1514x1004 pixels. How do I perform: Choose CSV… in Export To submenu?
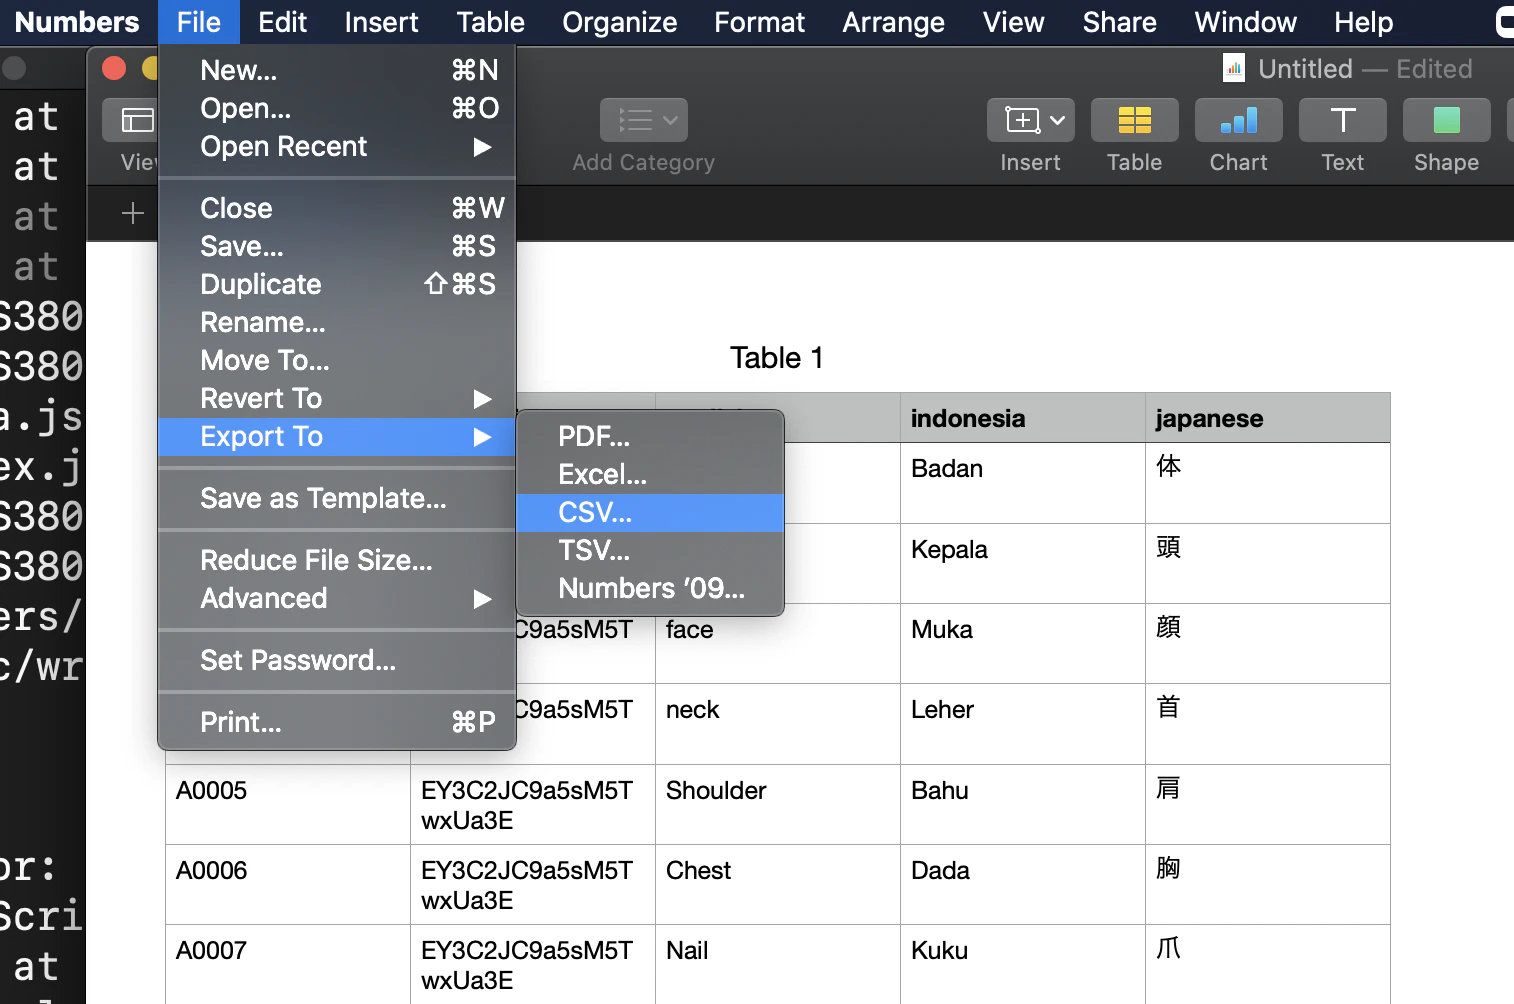(650, 512)
